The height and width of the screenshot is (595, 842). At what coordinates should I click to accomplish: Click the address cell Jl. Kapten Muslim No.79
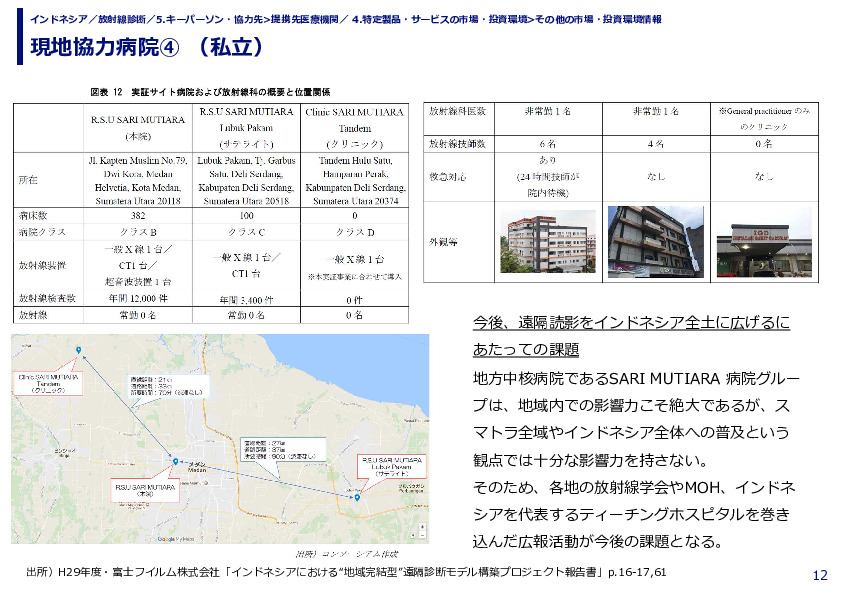point(138,180)
